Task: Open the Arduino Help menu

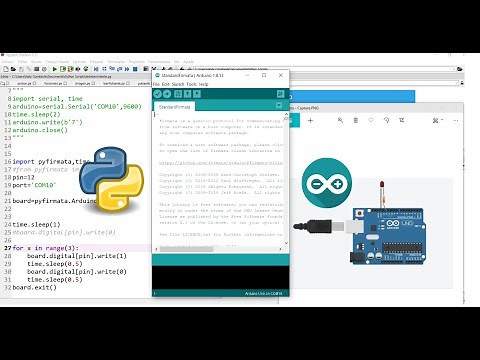Action: point(203,84)
